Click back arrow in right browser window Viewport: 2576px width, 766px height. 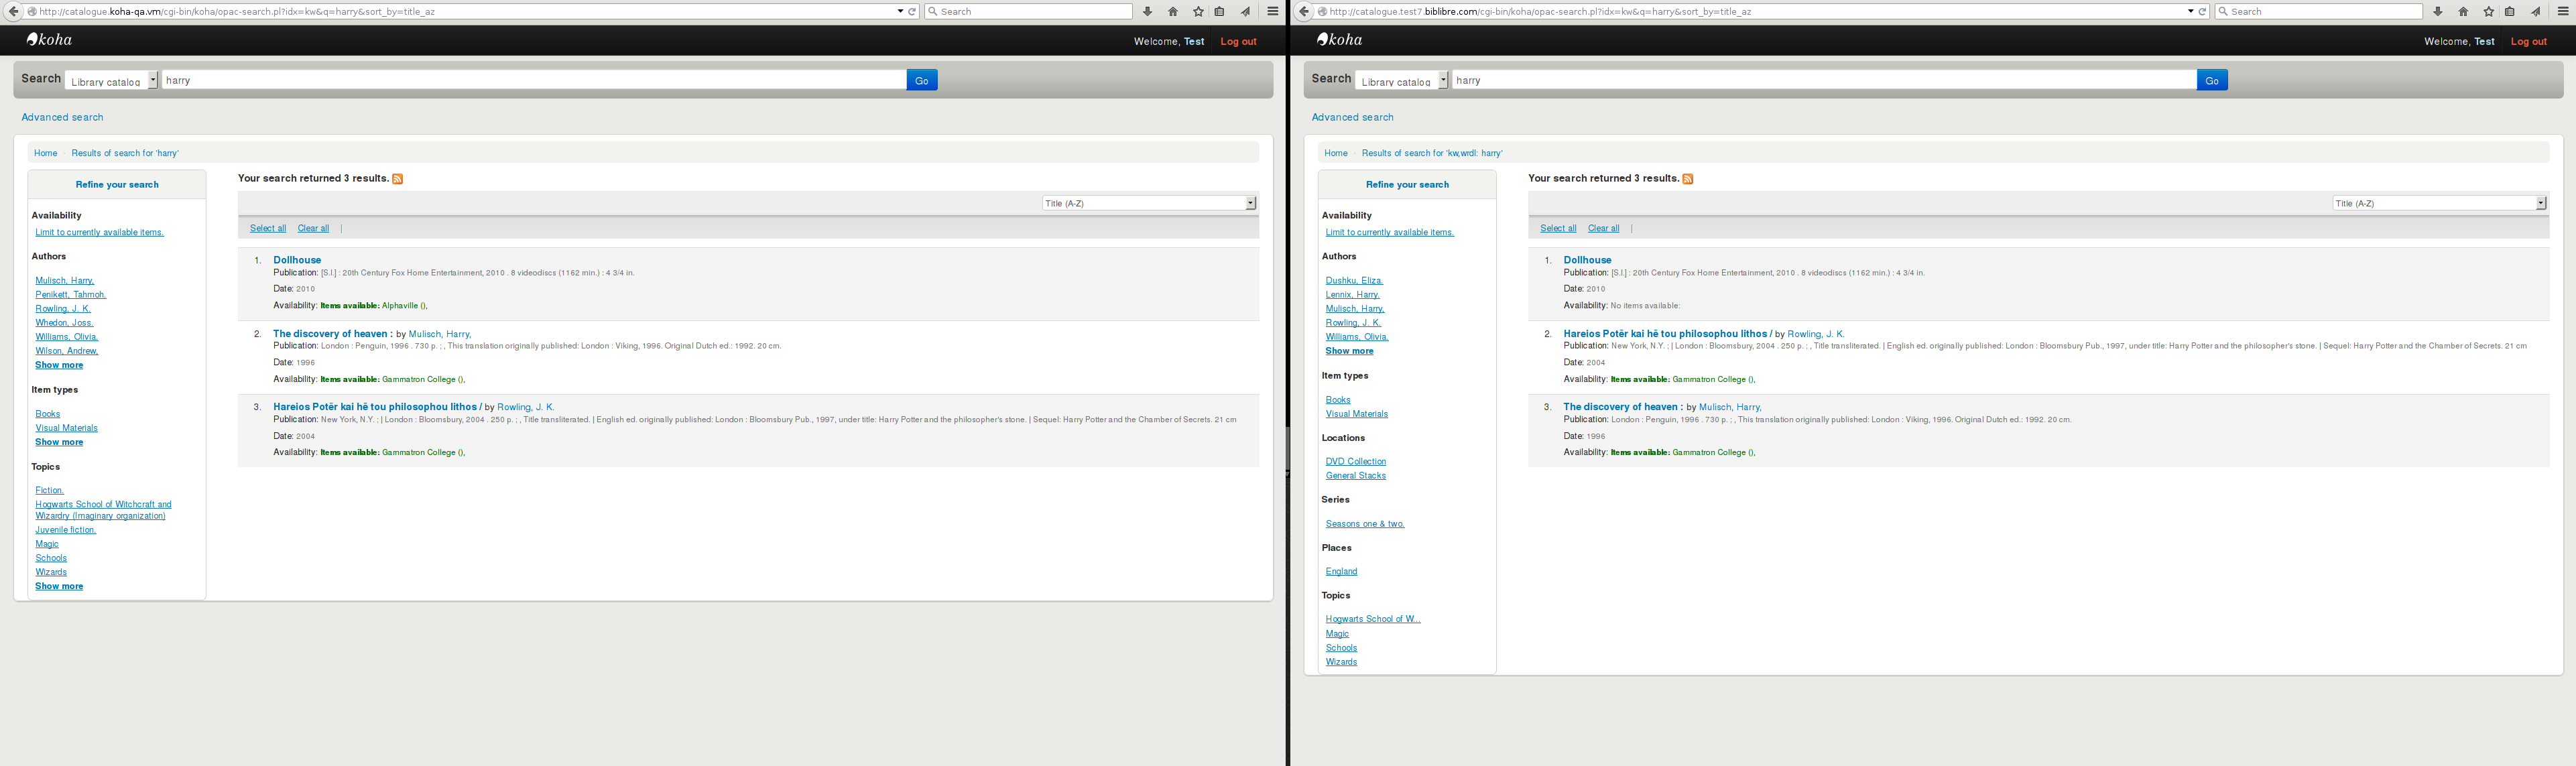[x=1304, y=12]
